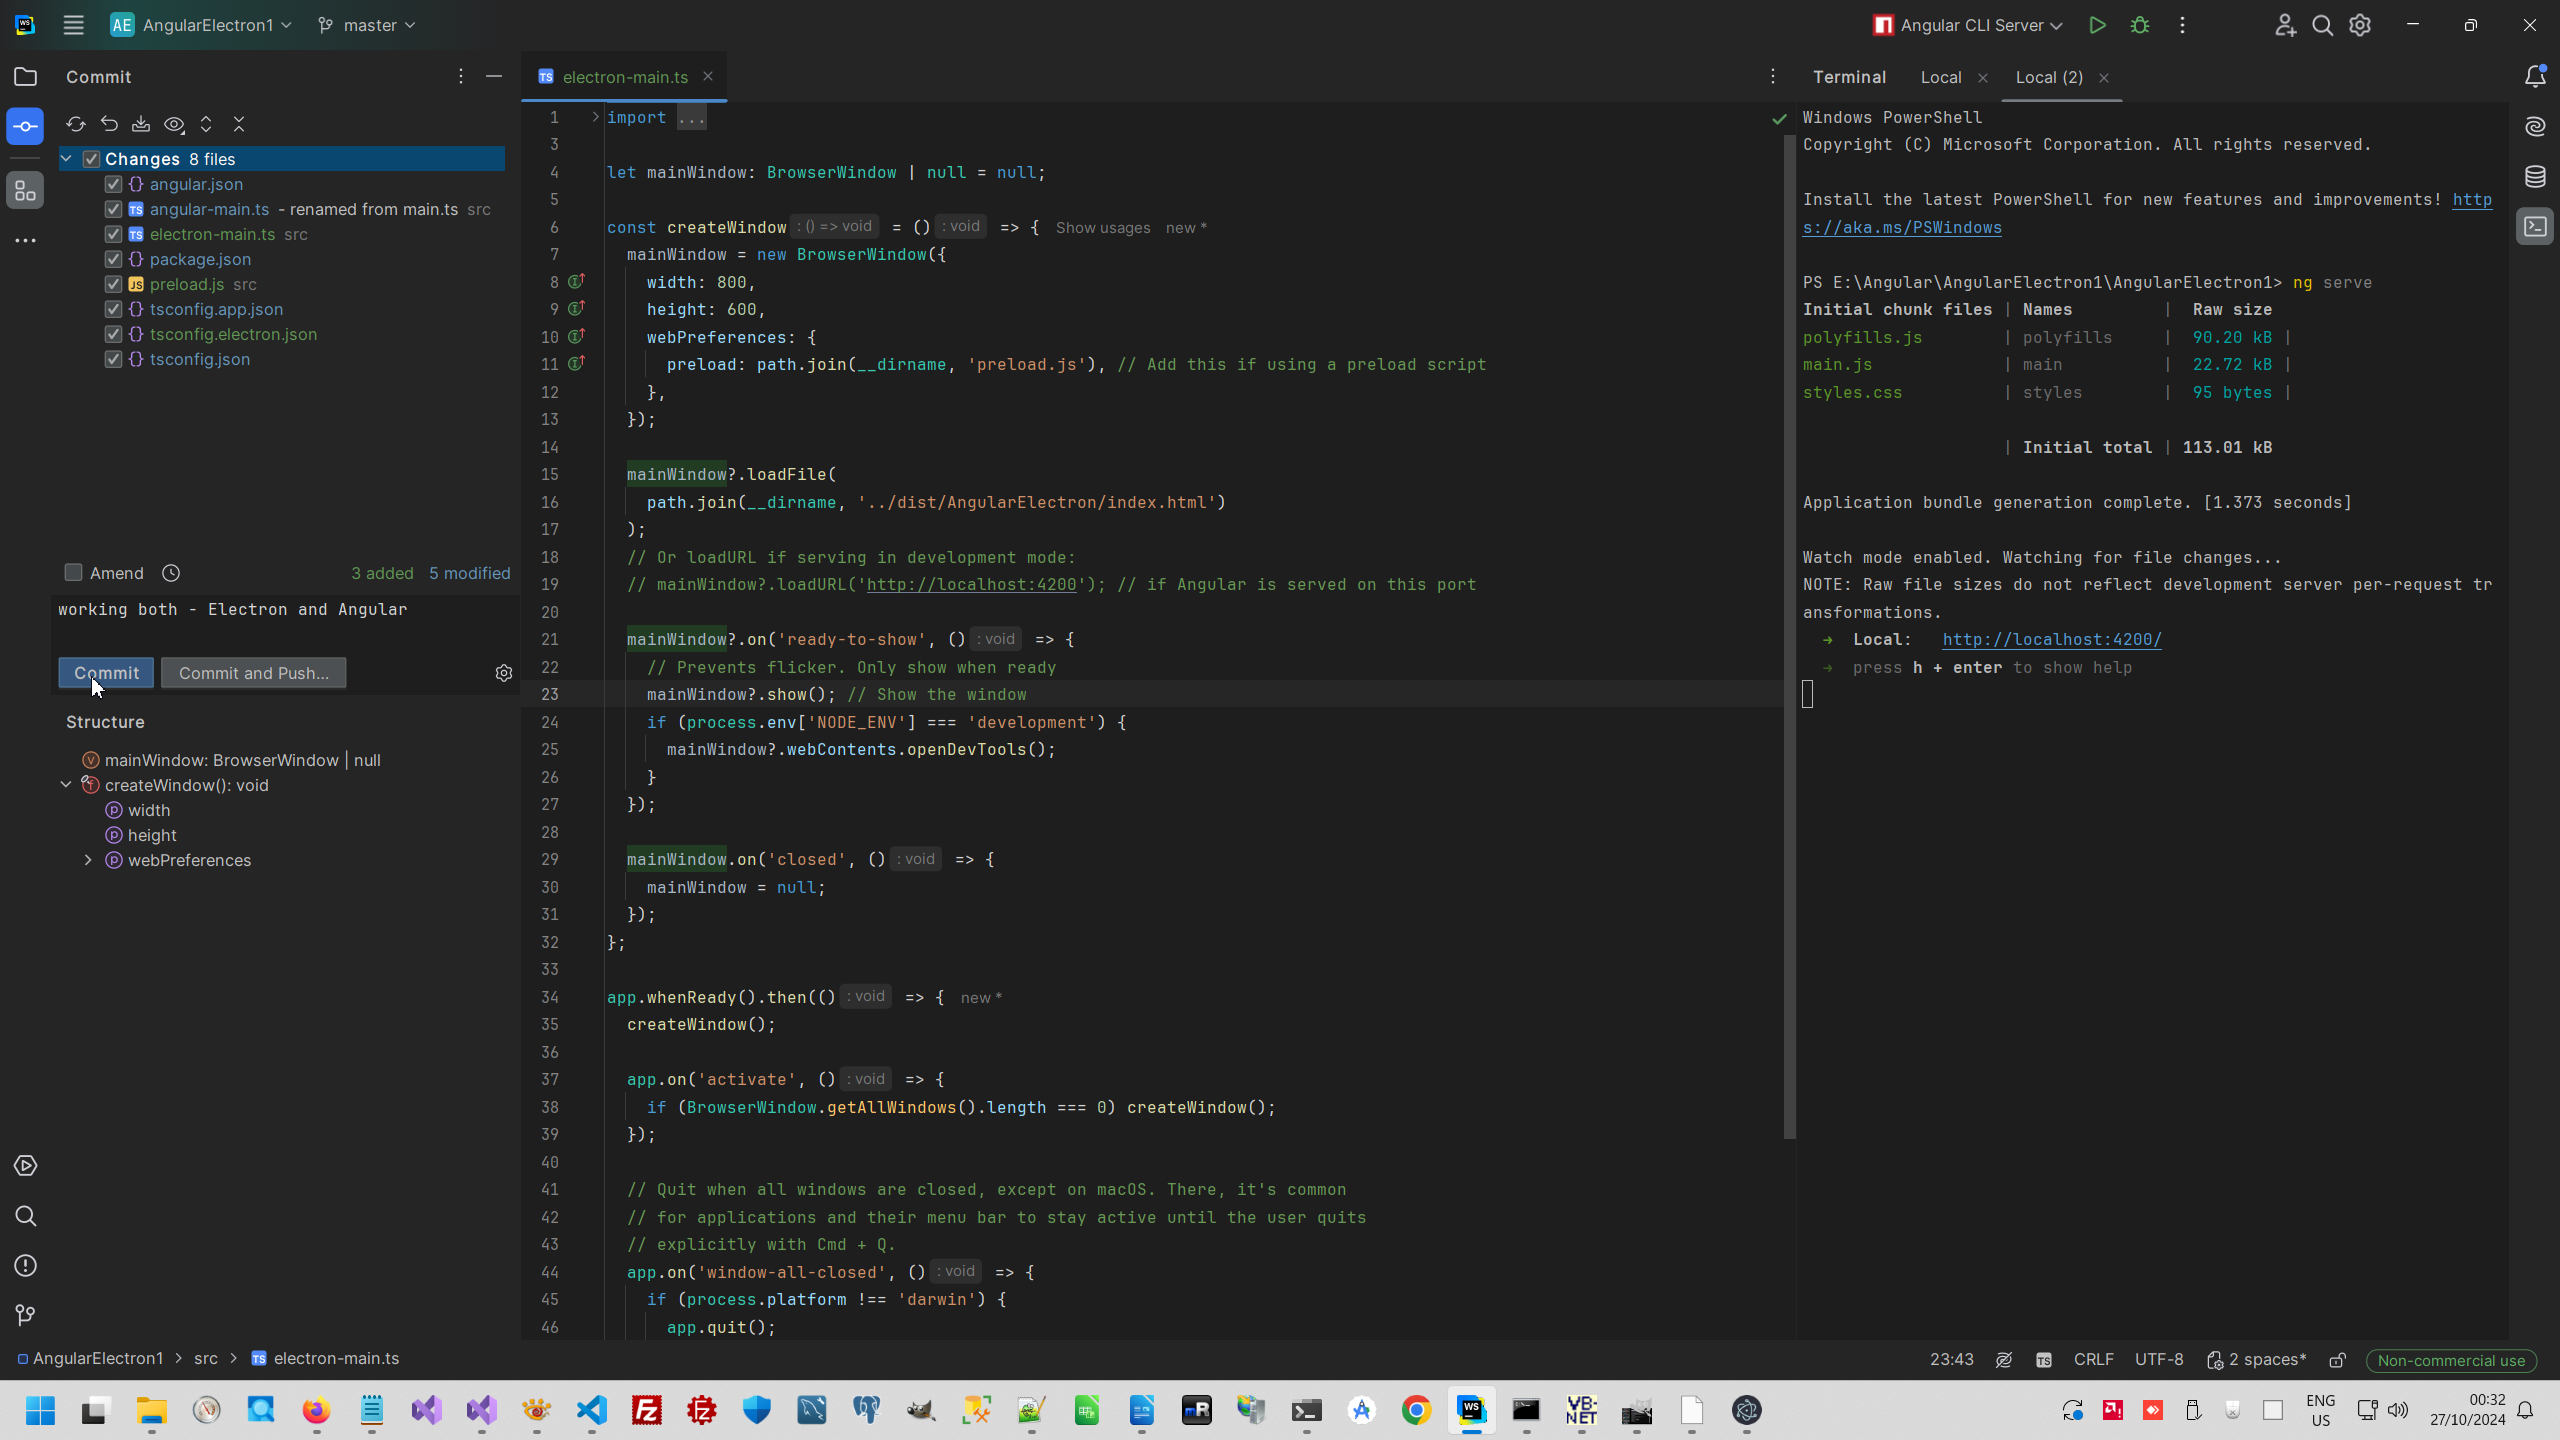2560x1440 pixels.
Task: Click the Refresh icon in Commit toolbar
Action: pyautogui.click(x=75, y=124)
